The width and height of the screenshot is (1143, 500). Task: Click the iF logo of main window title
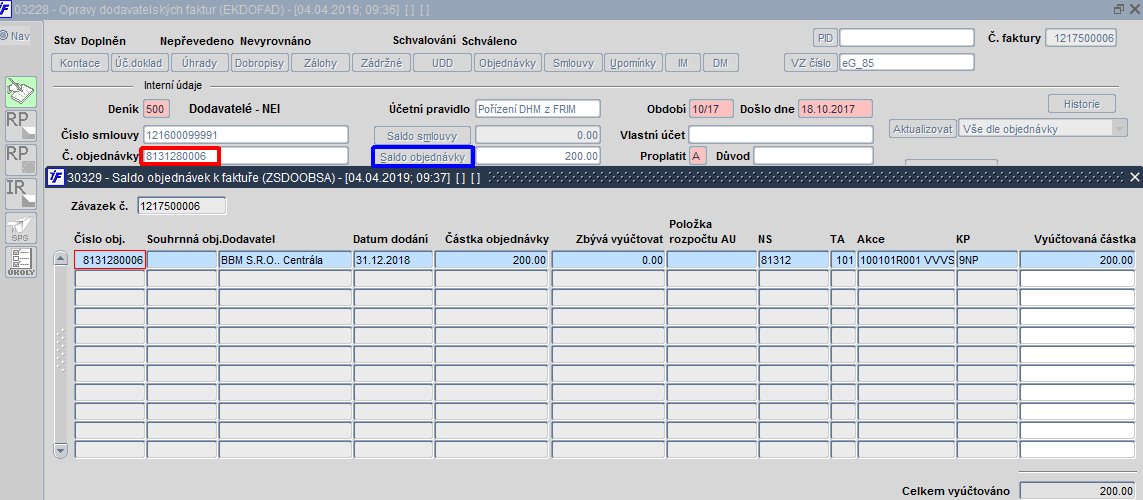pos(6,9)
